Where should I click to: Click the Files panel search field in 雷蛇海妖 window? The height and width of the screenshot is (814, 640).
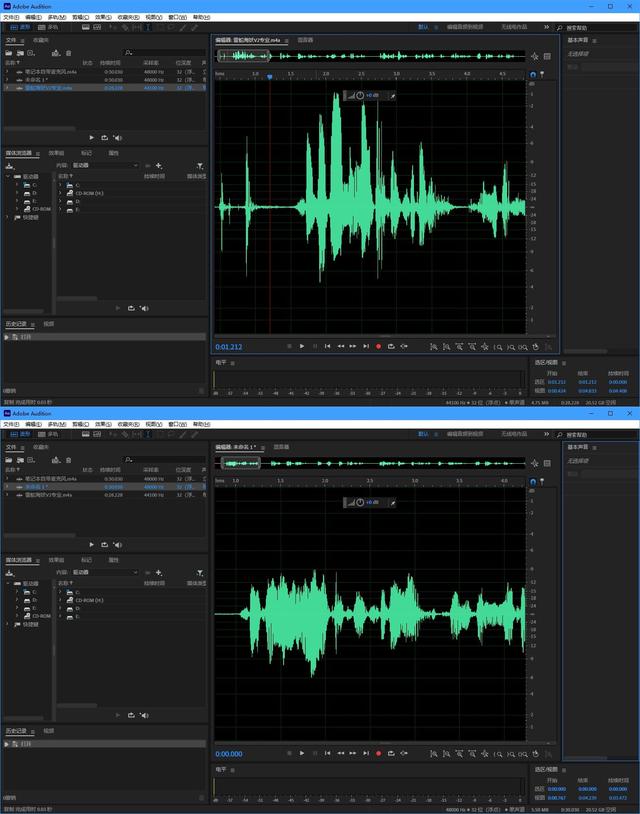click(x=165, y=52)
